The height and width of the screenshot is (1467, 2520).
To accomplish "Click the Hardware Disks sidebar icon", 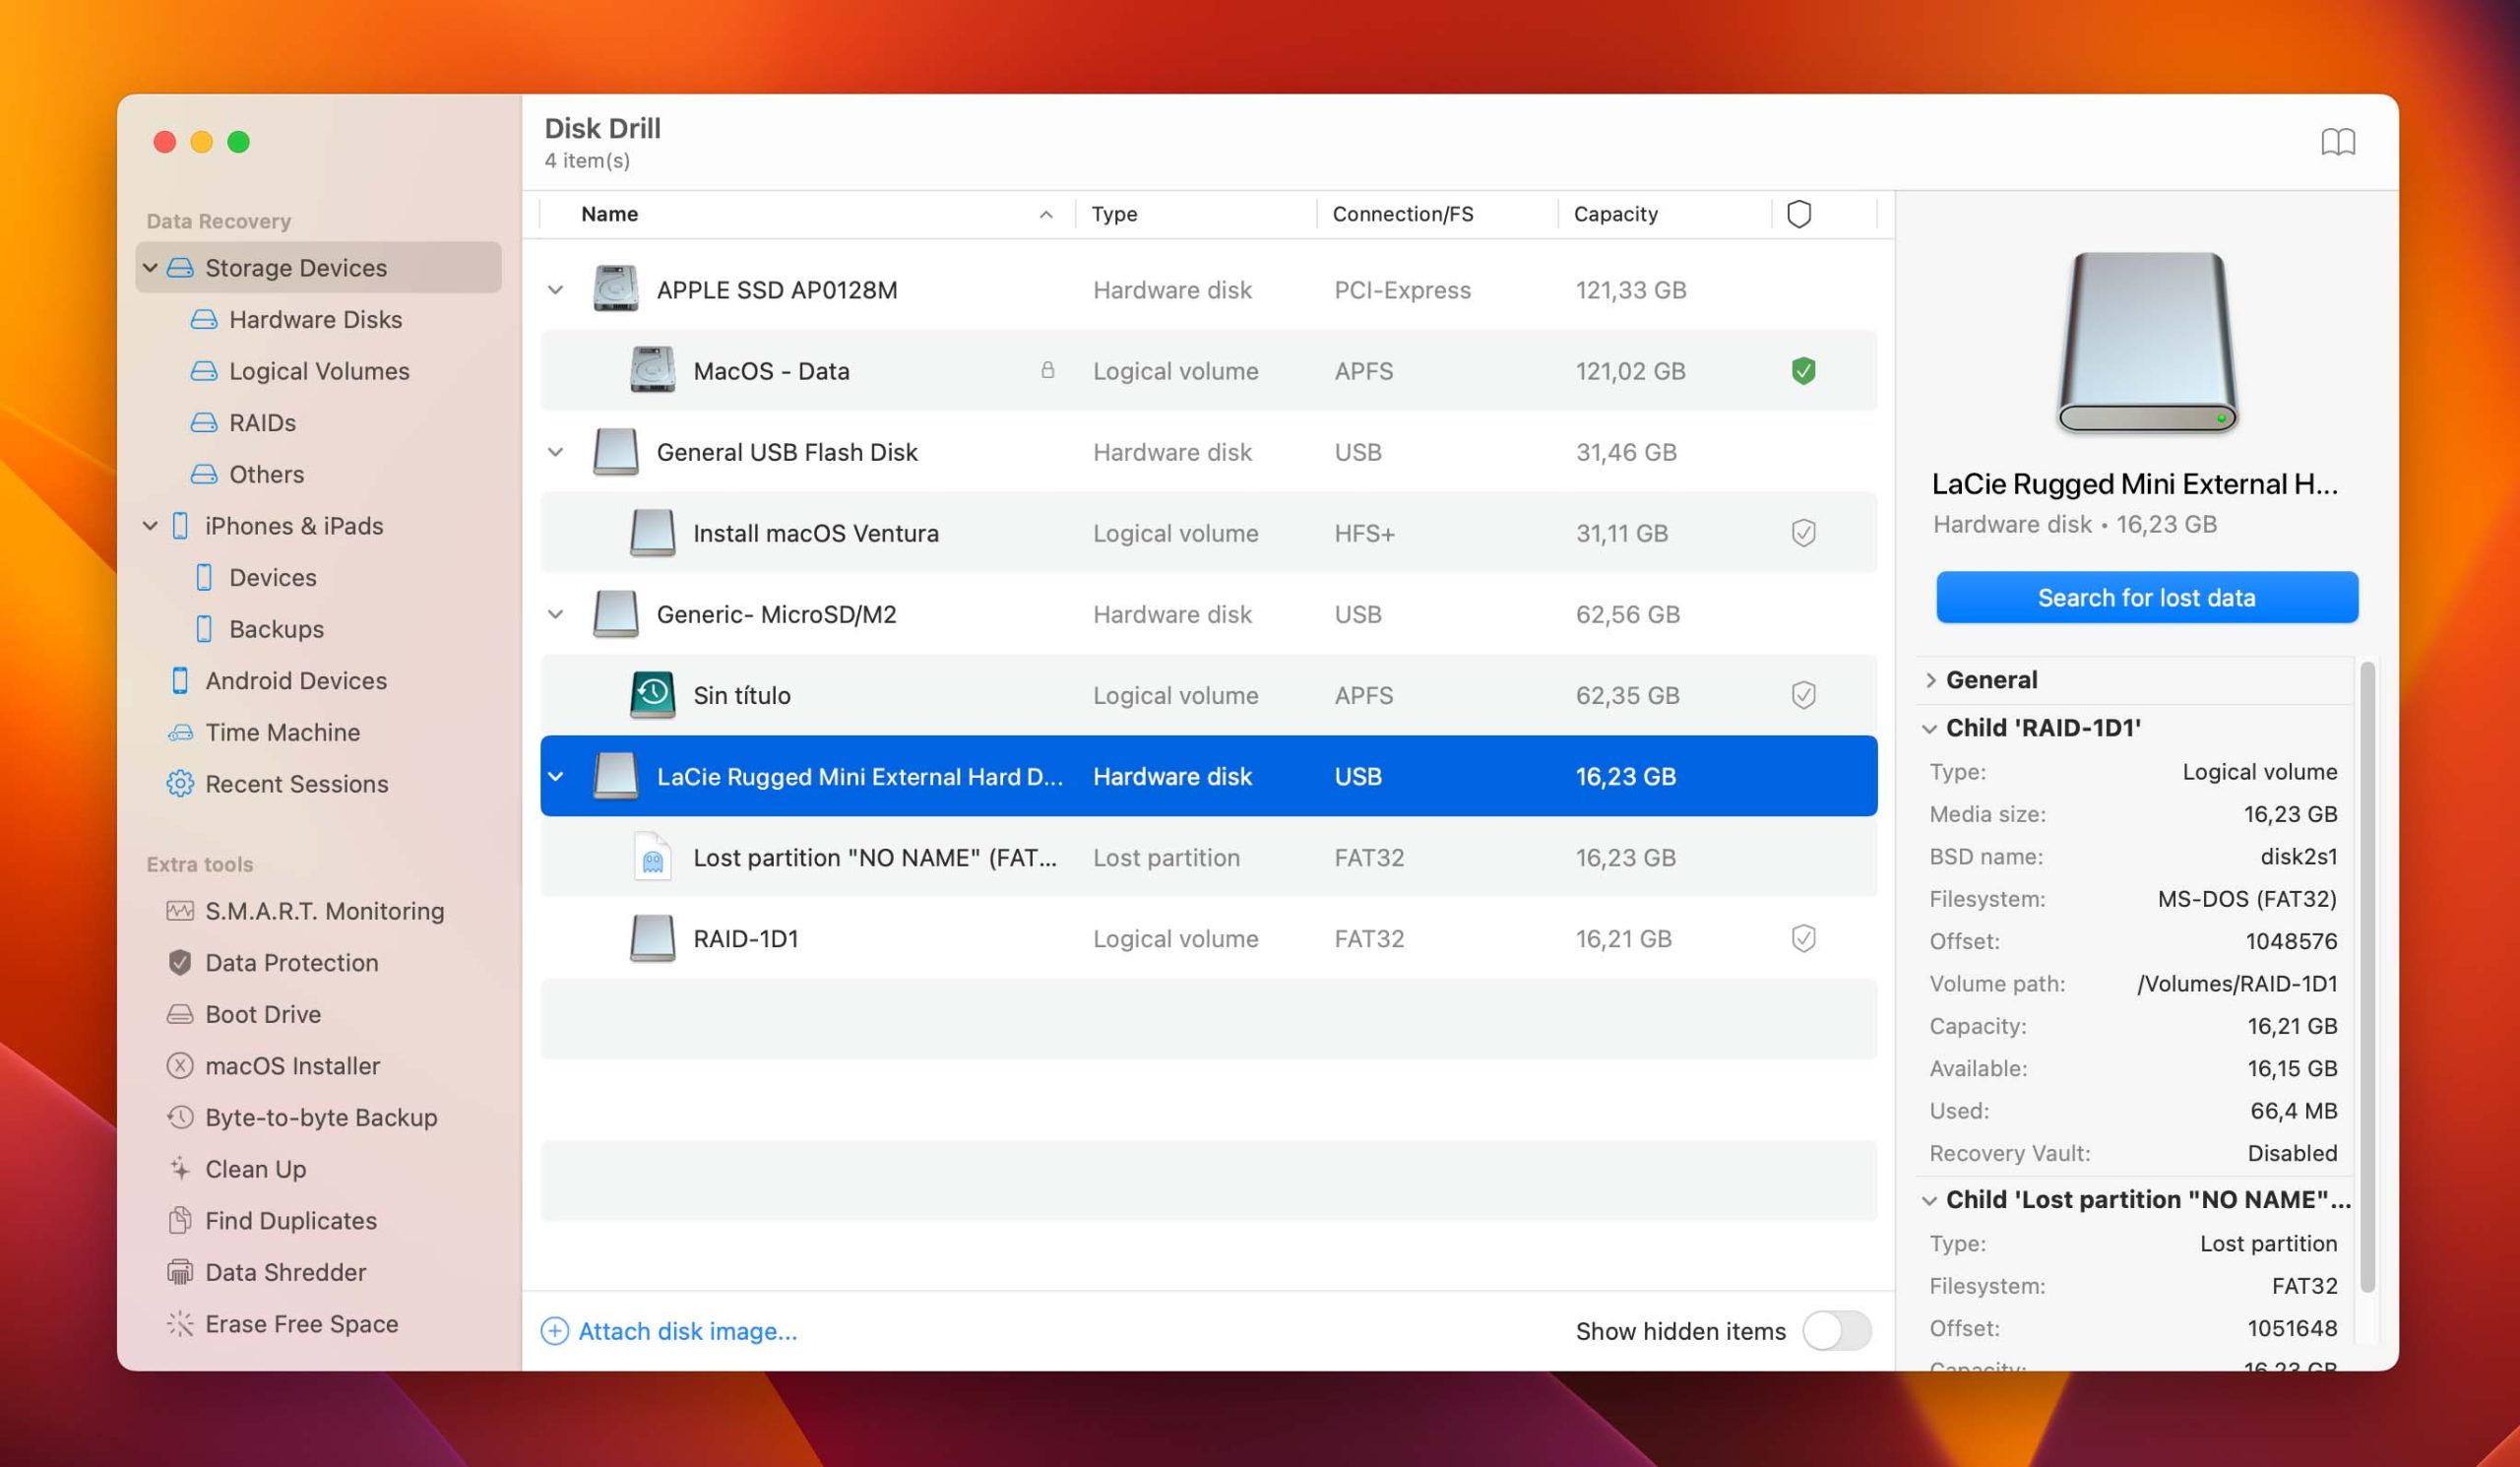I will pyautogui.click(x=204, y=319).
